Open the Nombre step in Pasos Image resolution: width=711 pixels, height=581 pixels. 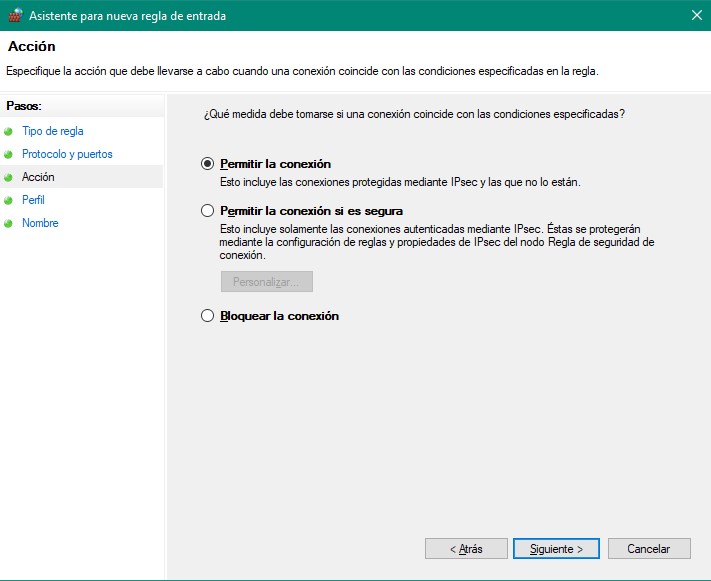click(x=40, y=223)
